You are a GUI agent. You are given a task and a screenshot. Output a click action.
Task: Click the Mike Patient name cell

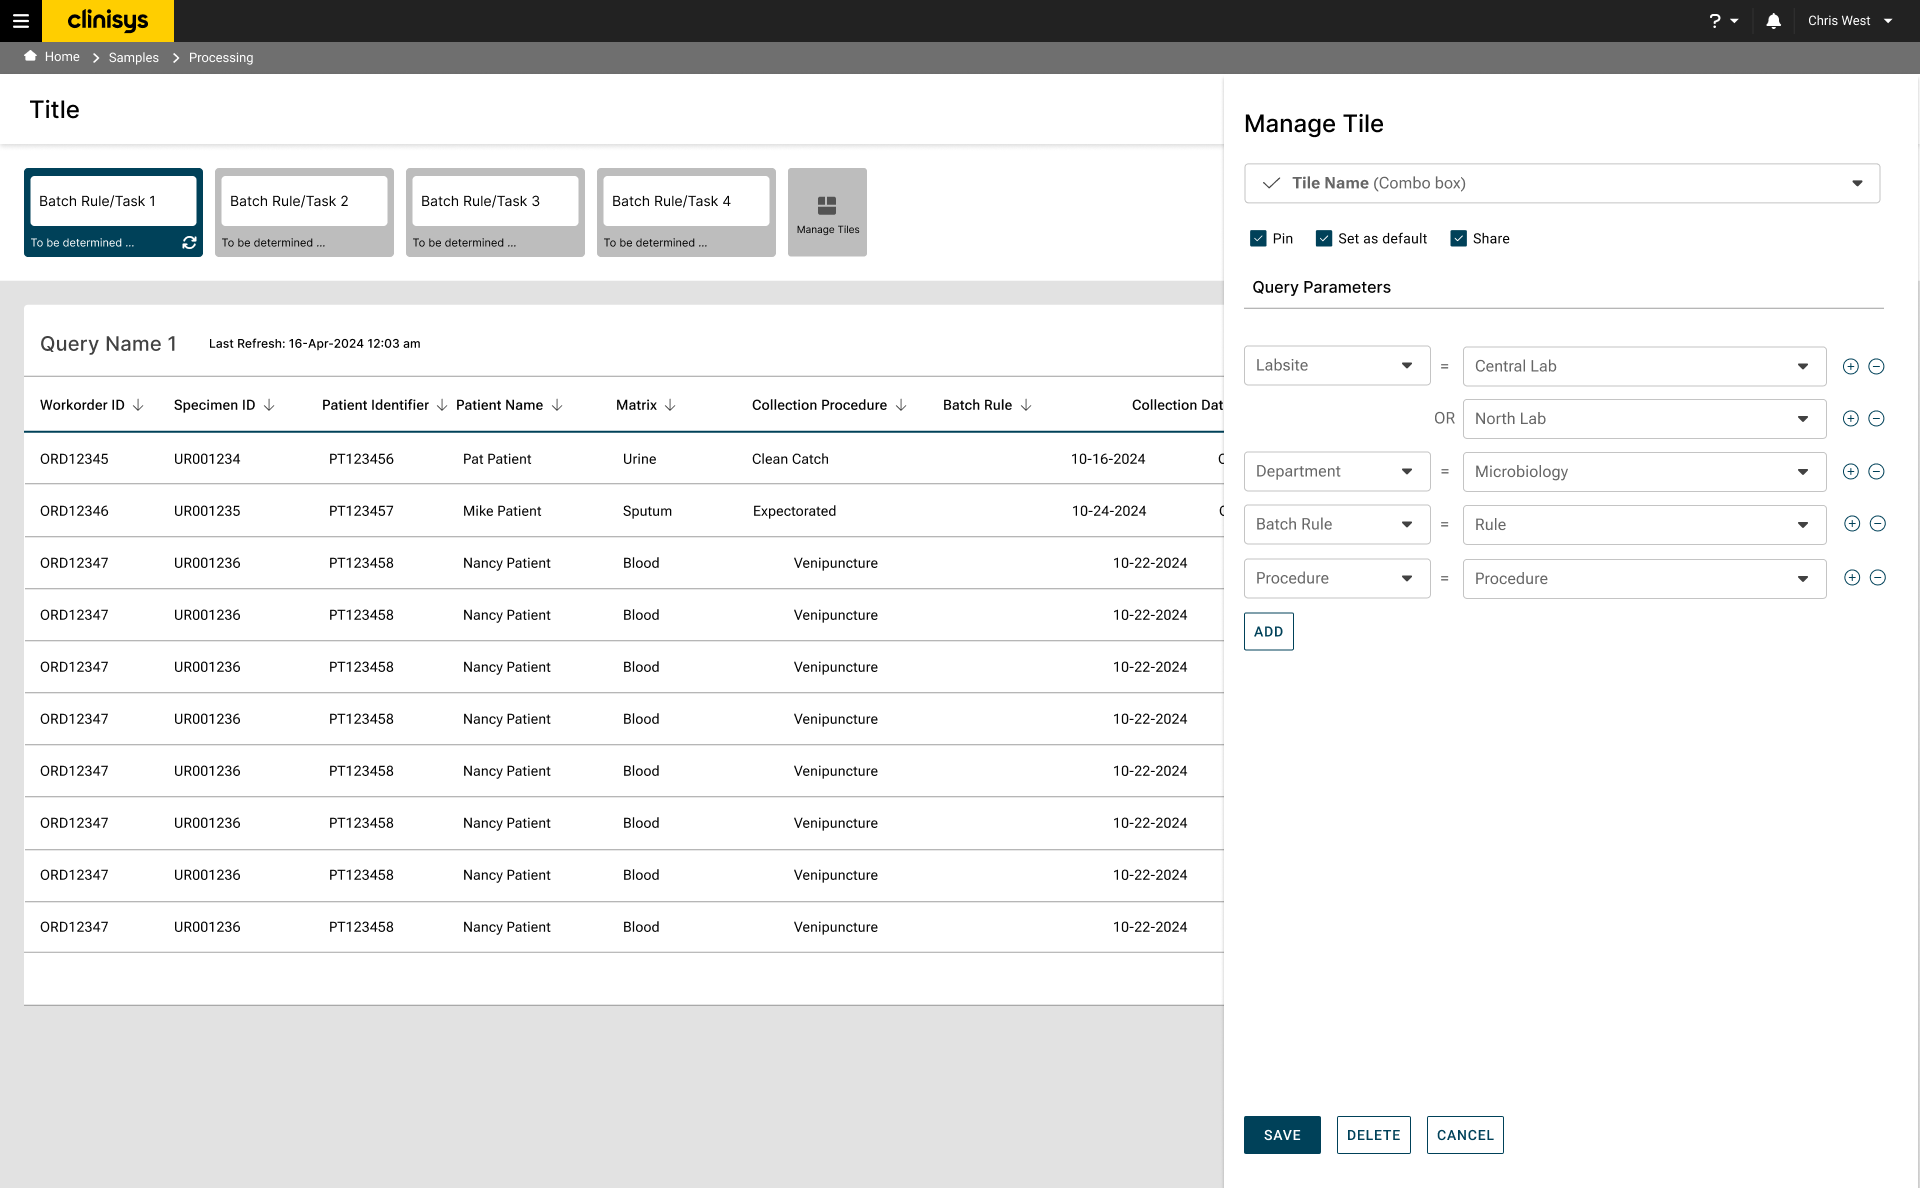[502, 511]
